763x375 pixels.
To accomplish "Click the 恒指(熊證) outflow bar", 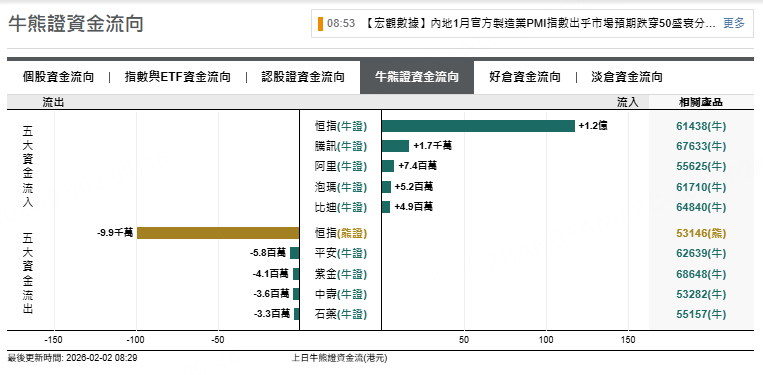I will click(218, 233).
